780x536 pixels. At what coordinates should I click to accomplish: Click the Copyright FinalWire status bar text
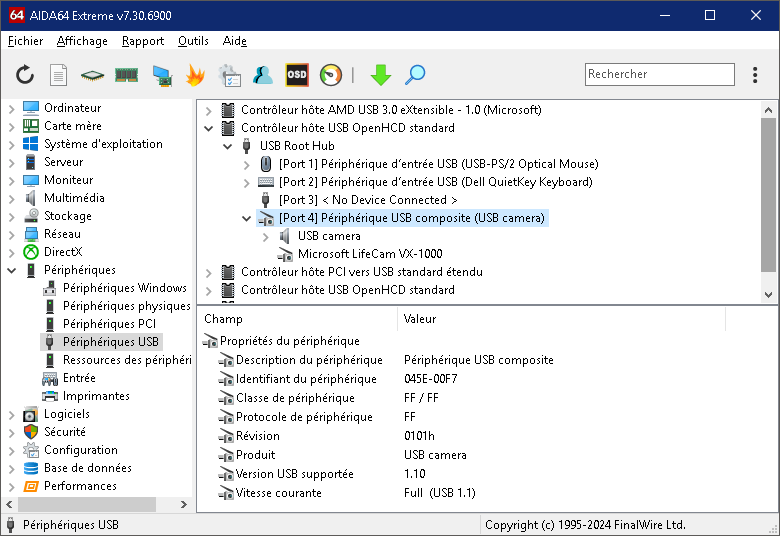click(x=585, y=525)
